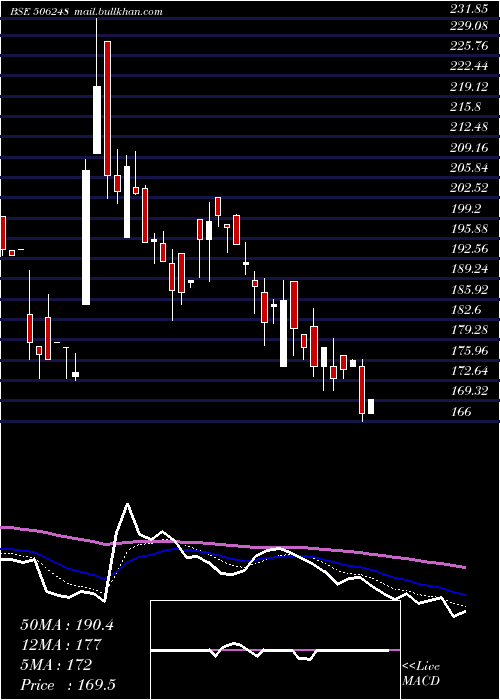Image resolution: width=500 pixels, height=700 pixels.
Task: Click the 202.52 price axis label
Action: tap(469, 188)
